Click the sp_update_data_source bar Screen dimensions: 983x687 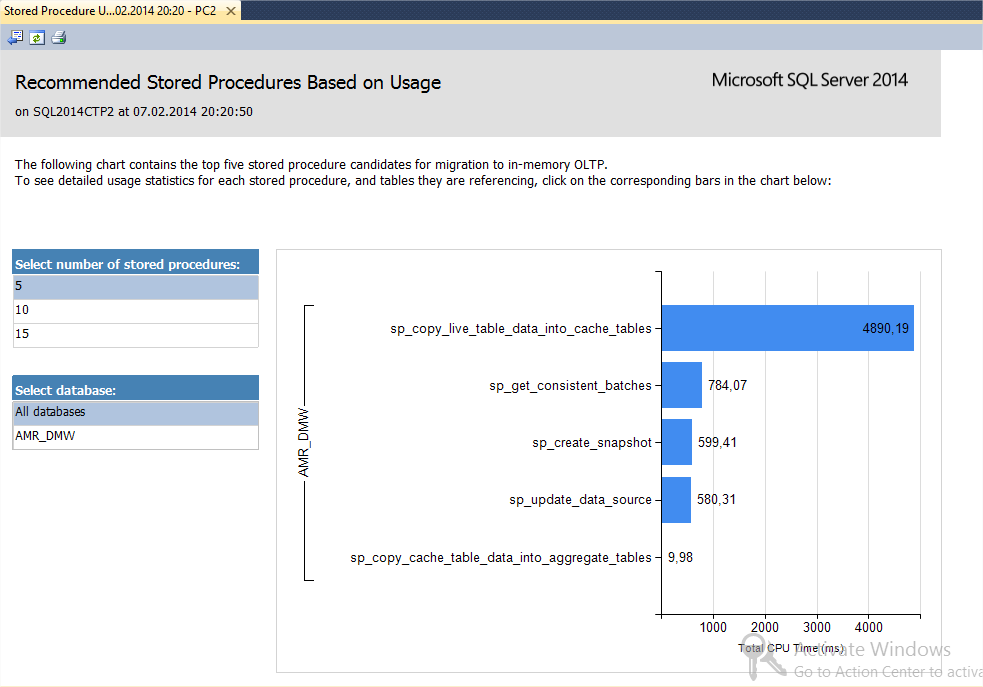676,500
